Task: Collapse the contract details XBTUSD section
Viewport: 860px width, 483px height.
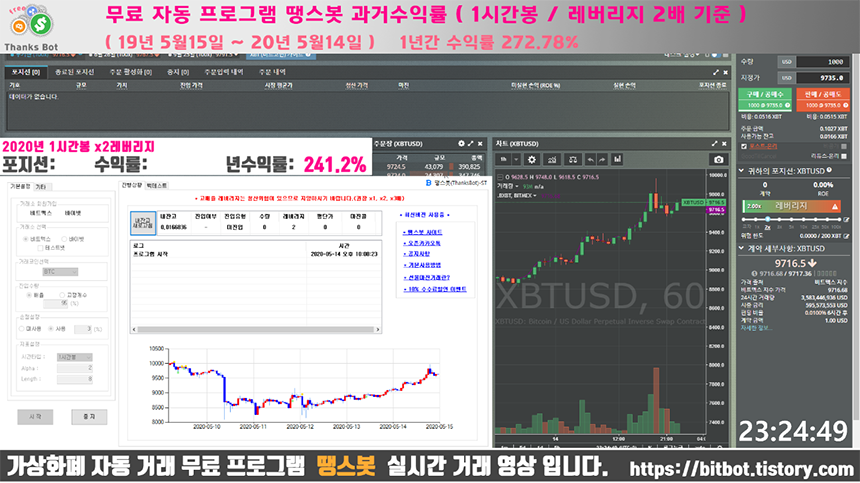Action: click(x=742, y=248)
